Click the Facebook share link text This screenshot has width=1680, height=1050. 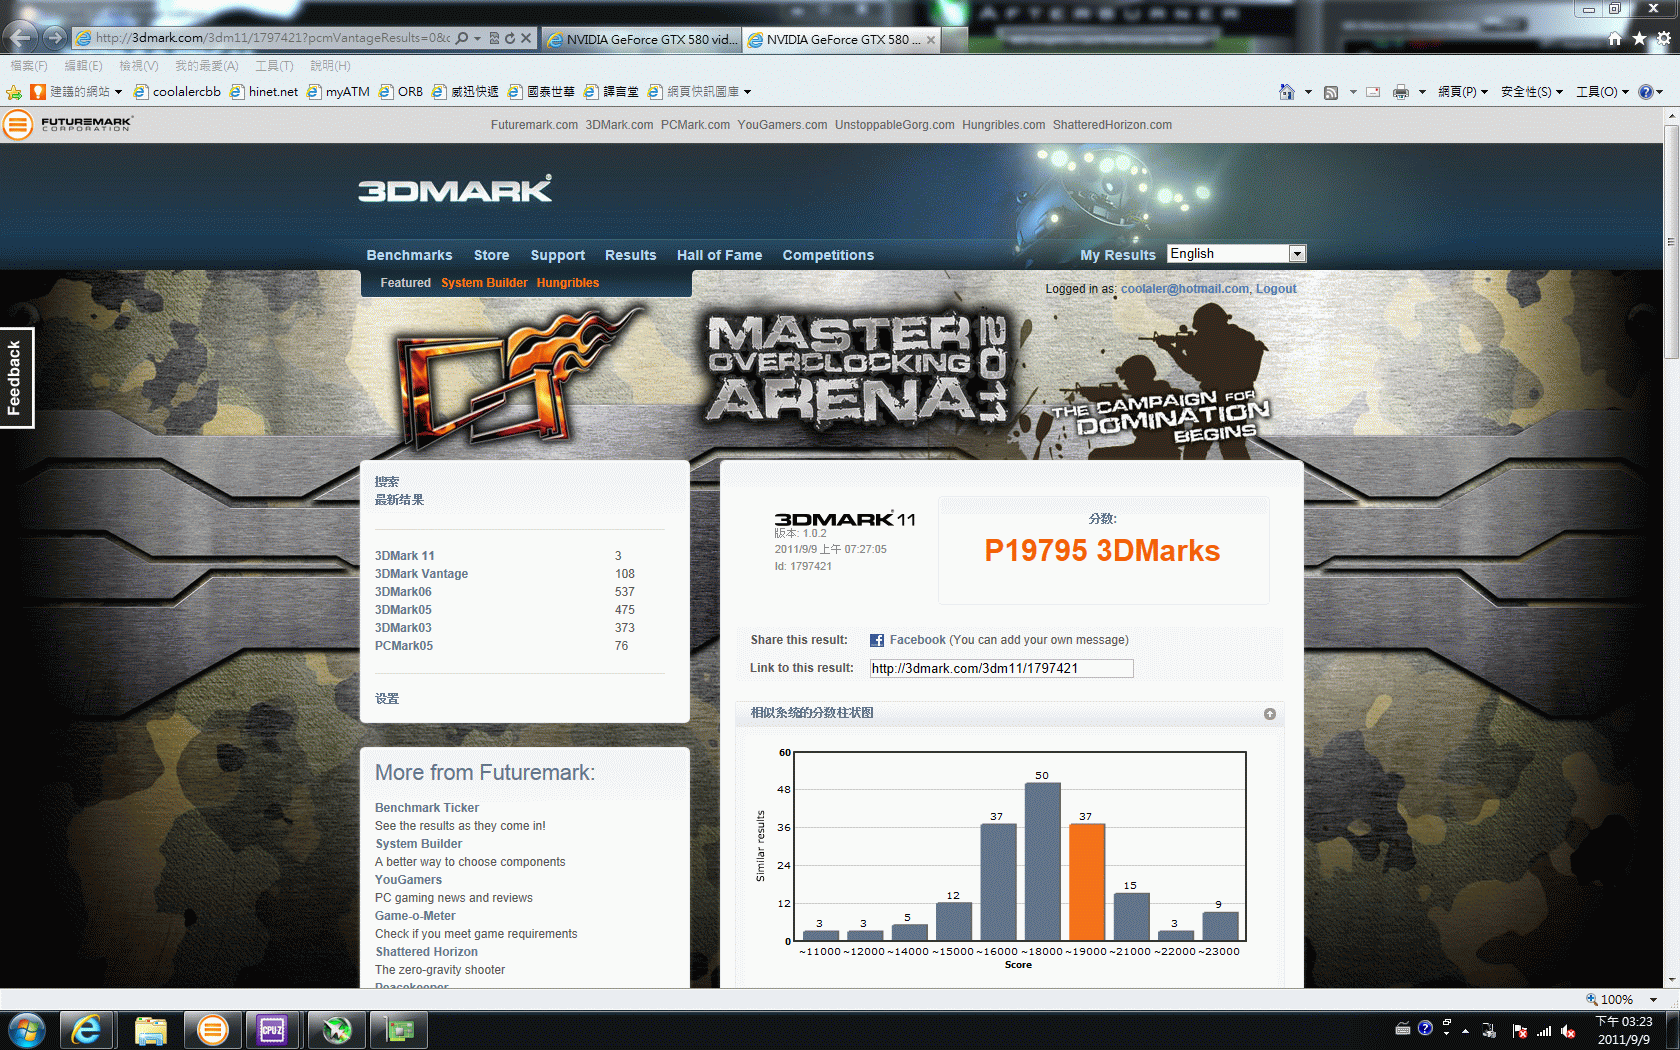click(x=917, y=640)
